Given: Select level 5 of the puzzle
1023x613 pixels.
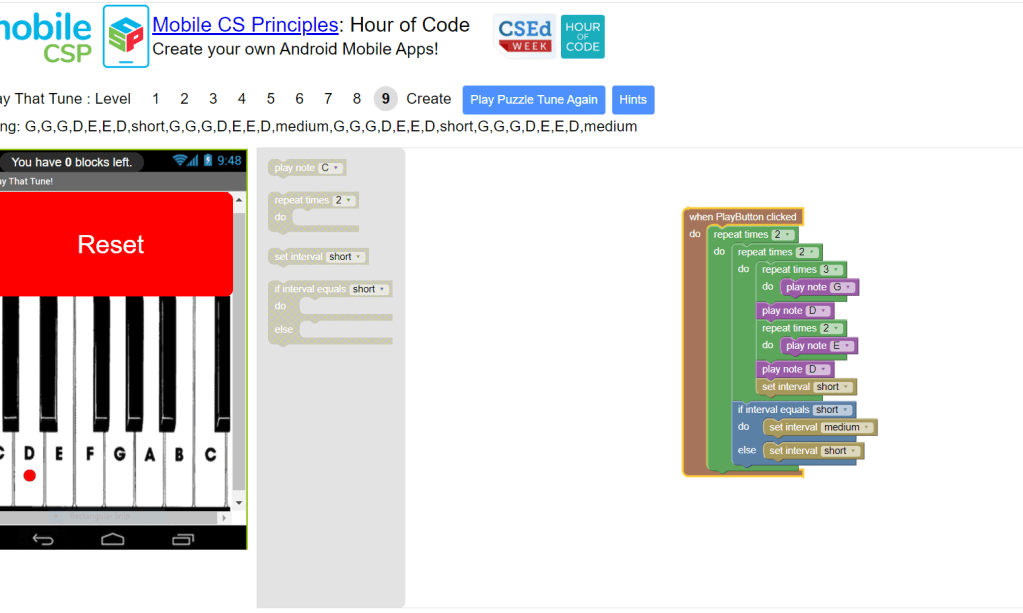Looking at the screenshot, I should (x=270, y=99).
